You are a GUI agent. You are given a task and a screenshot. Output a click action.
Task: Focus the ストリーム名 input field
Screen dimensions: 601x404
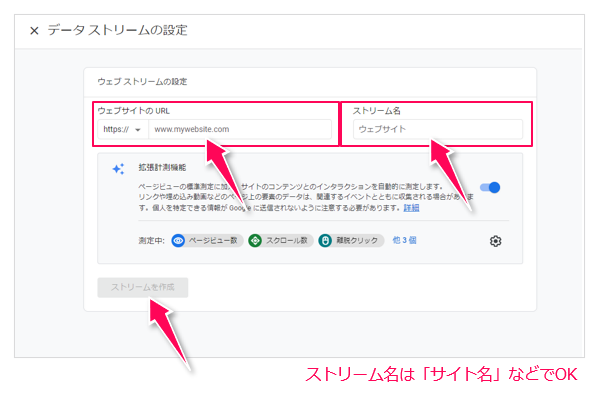pyautogui.click(x=435, y=130)
